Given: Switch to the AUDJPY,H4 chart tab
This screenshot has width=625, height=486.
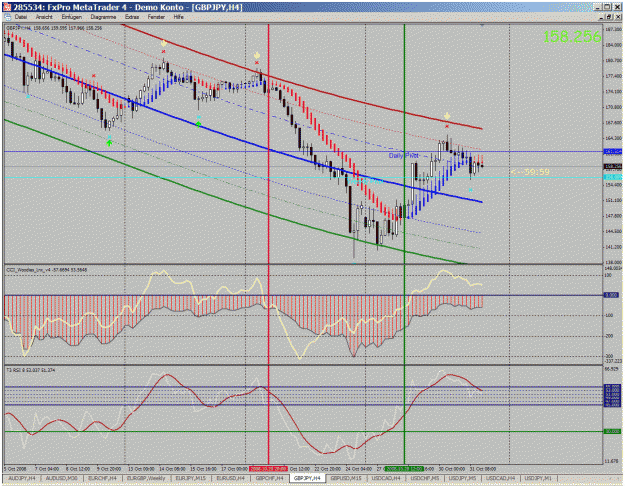Looking at the screenshot, I should [x=22, y=478].
